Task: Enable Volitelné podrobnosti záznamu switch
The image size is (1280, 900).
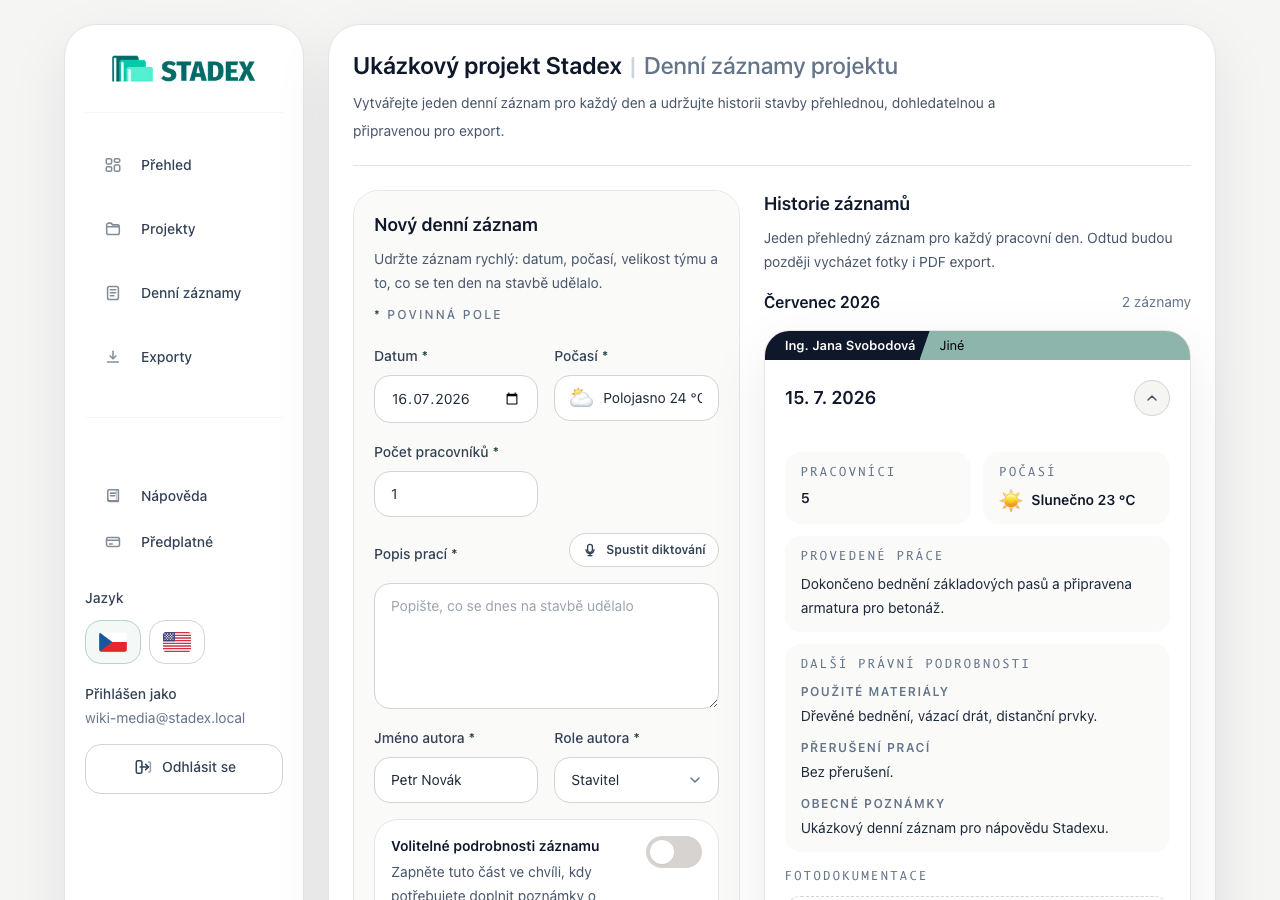Action: (674, 852)
